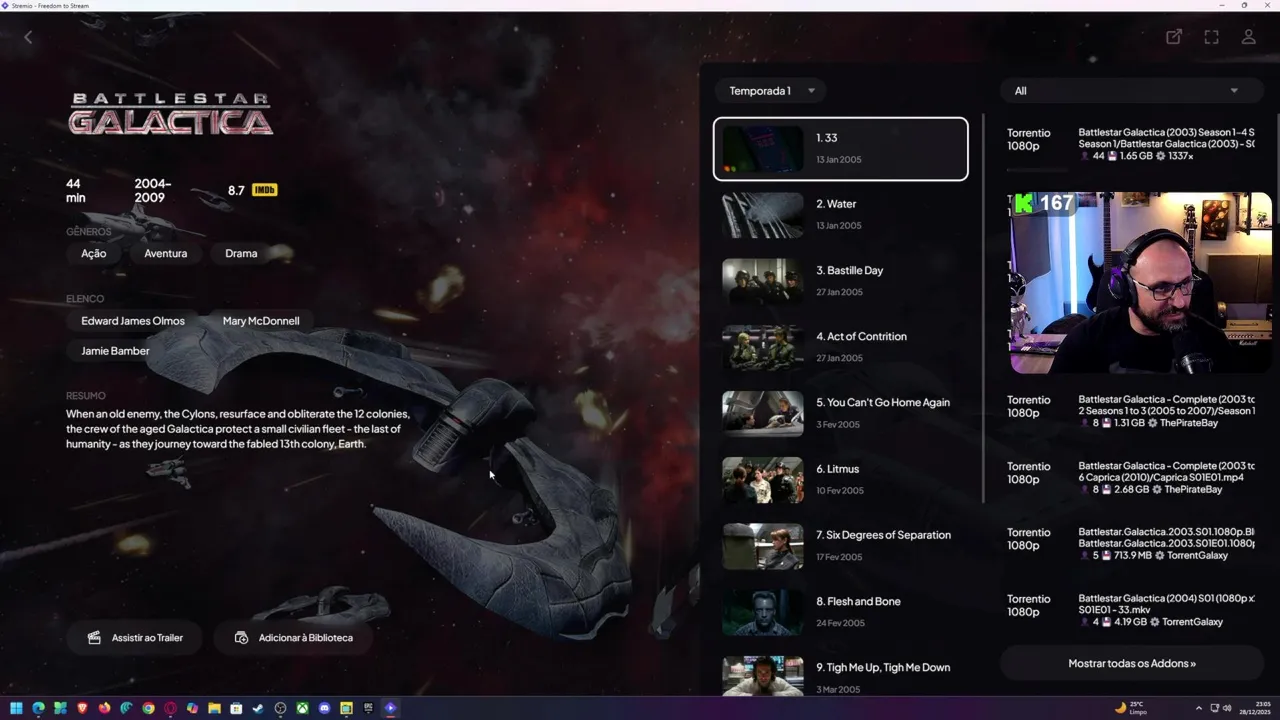Click the Stremio taskbar icon
This screenshot has height=720, width=1280.
[x=390, y=708]
